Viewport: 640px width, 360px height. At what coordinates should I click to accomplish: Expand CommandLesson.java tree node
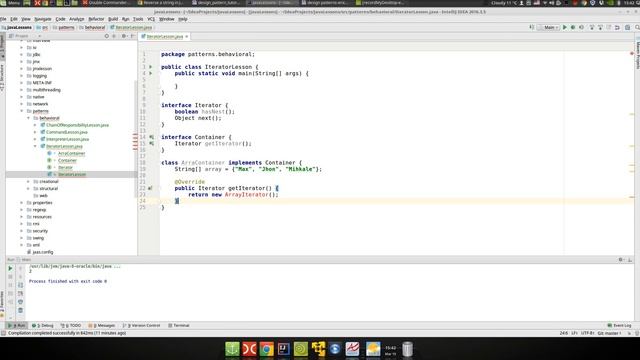[35, 132]
